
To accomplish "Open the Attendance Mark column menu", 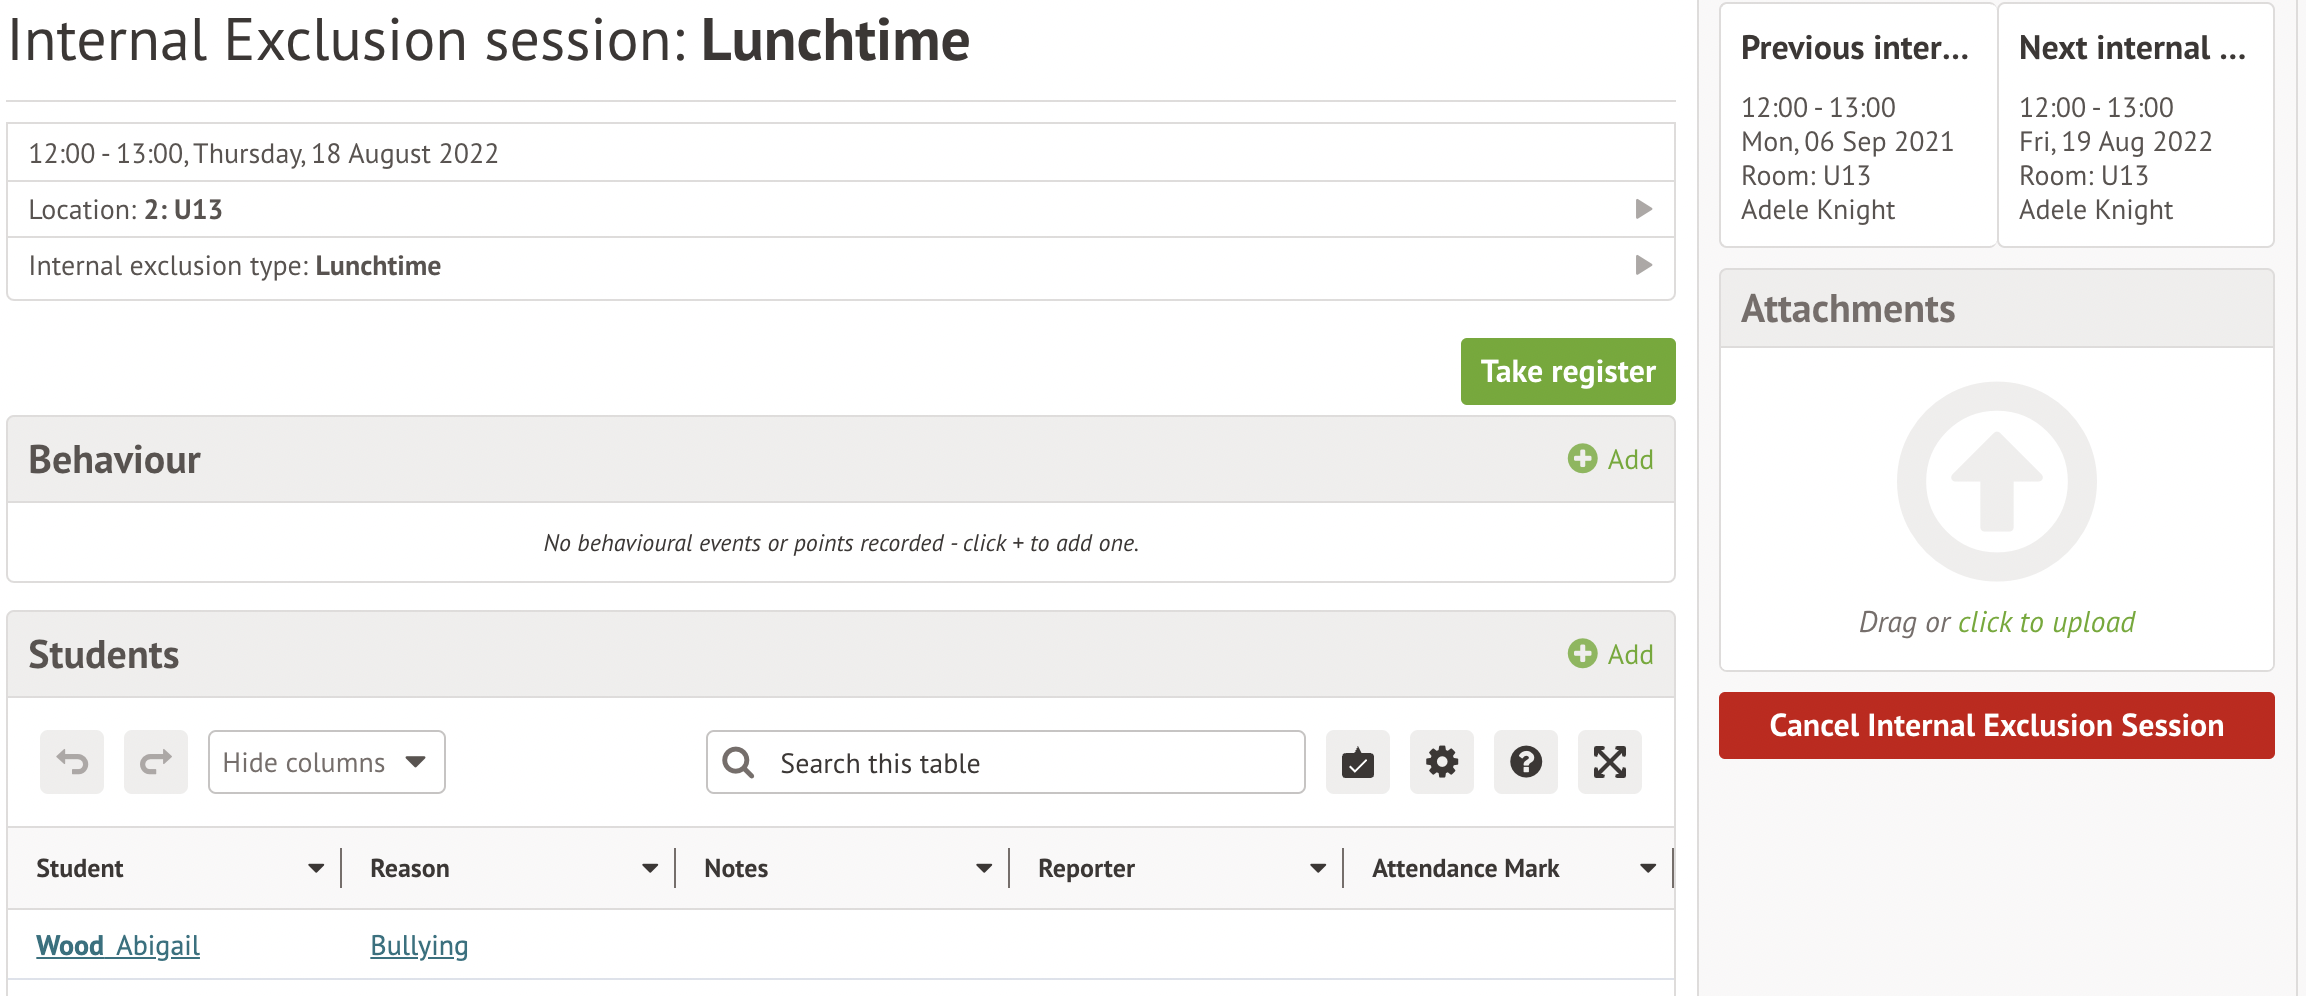I will pyautogui.click(x=1647, y=868).
